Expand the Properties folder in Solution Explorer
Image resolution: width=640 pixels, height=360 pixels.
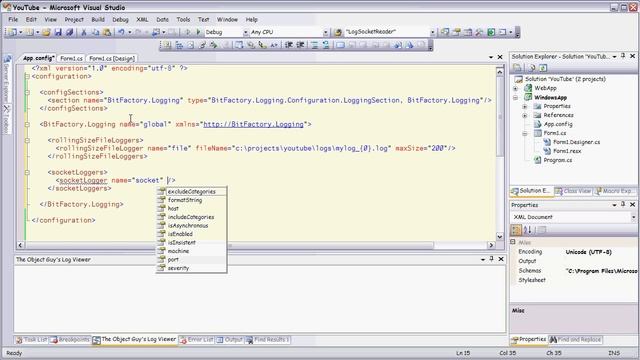coord(525,107)
